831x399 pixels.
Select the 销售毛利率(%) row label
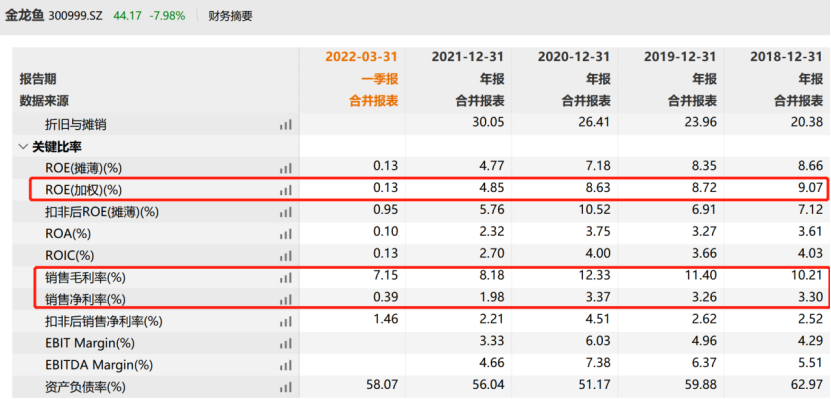point(85,278)
